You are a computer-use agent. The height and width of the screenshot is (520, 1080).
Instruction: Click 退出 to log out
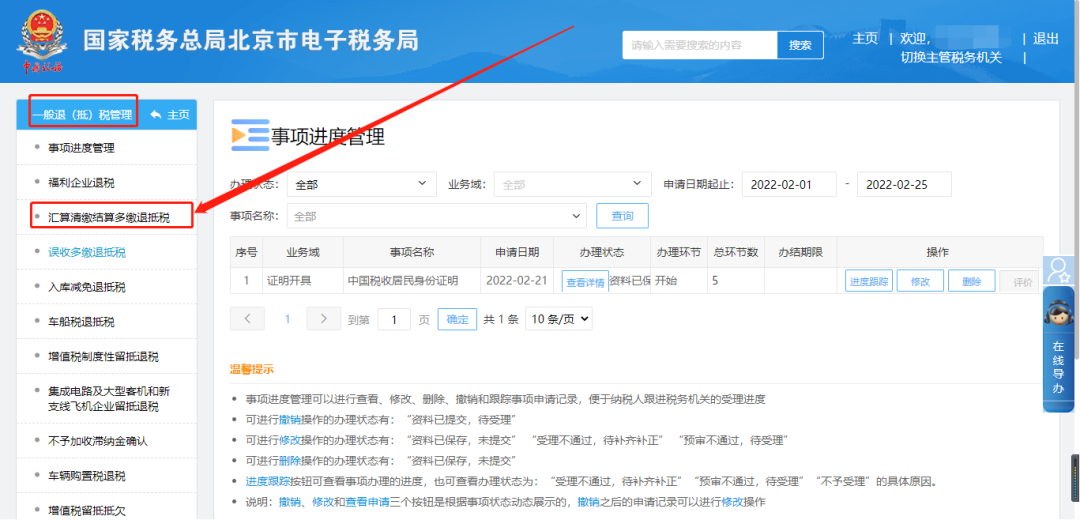pos(1046,39)
